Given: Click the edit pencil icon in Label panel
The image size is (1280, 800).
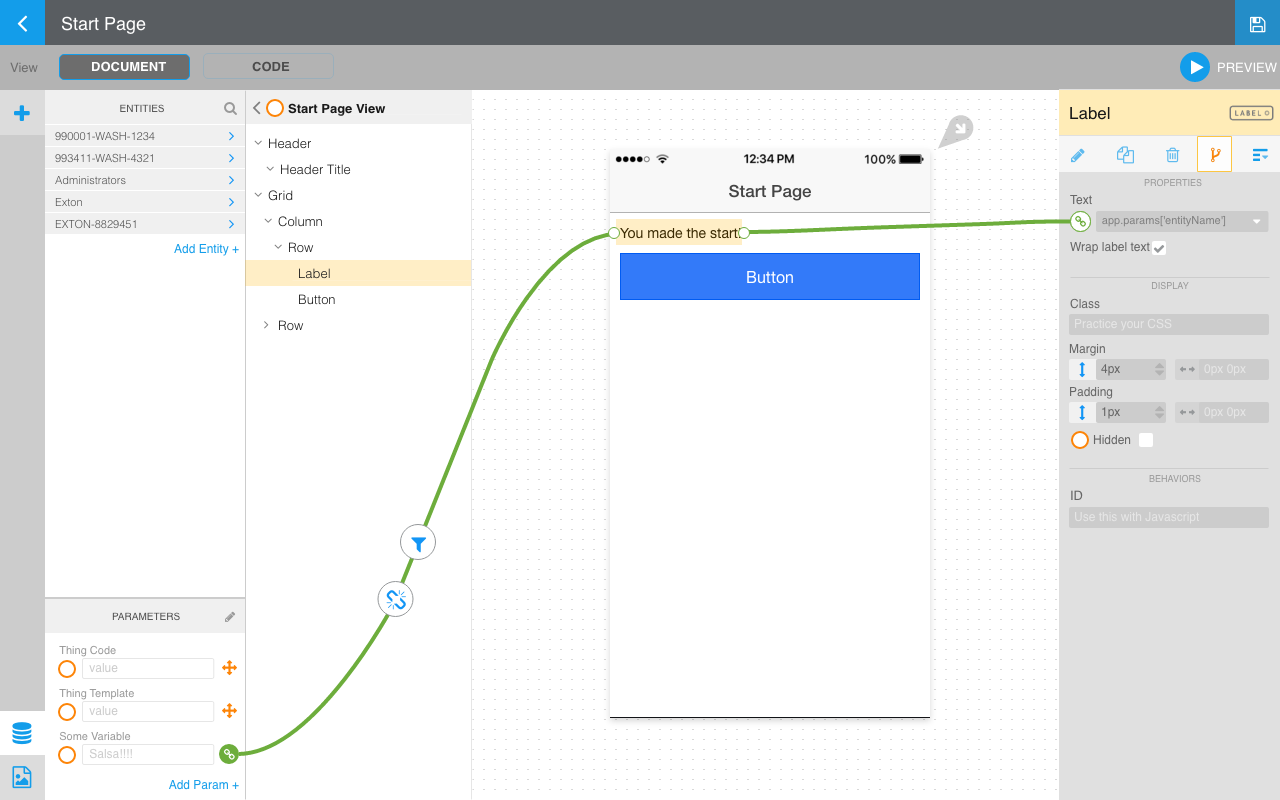Looking at the screenshot, I should [x=1078, y=155].
